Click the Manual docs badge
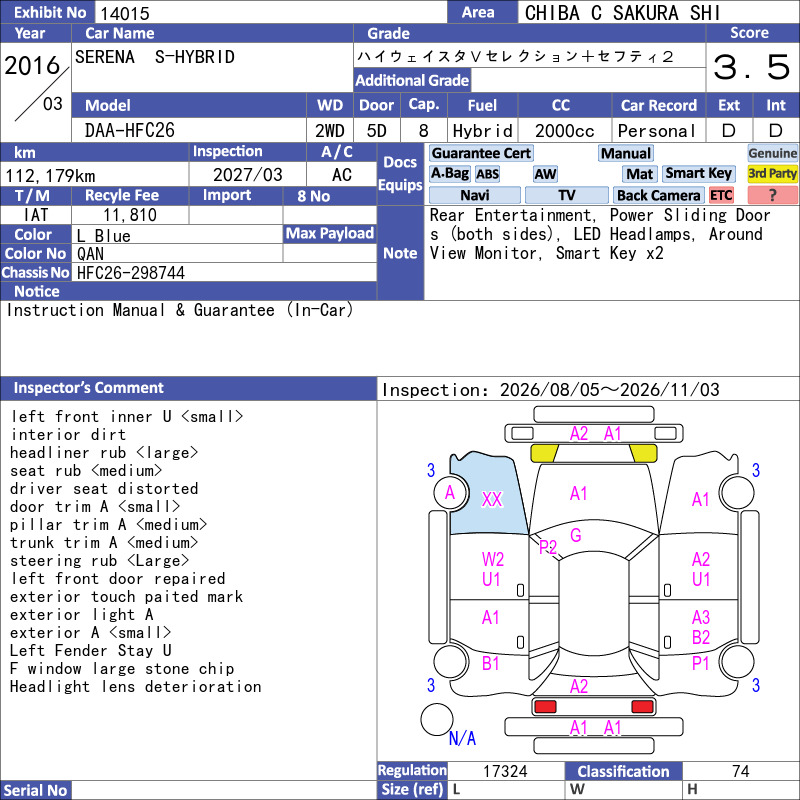This screenshot has height=800, width=800. 626,153
